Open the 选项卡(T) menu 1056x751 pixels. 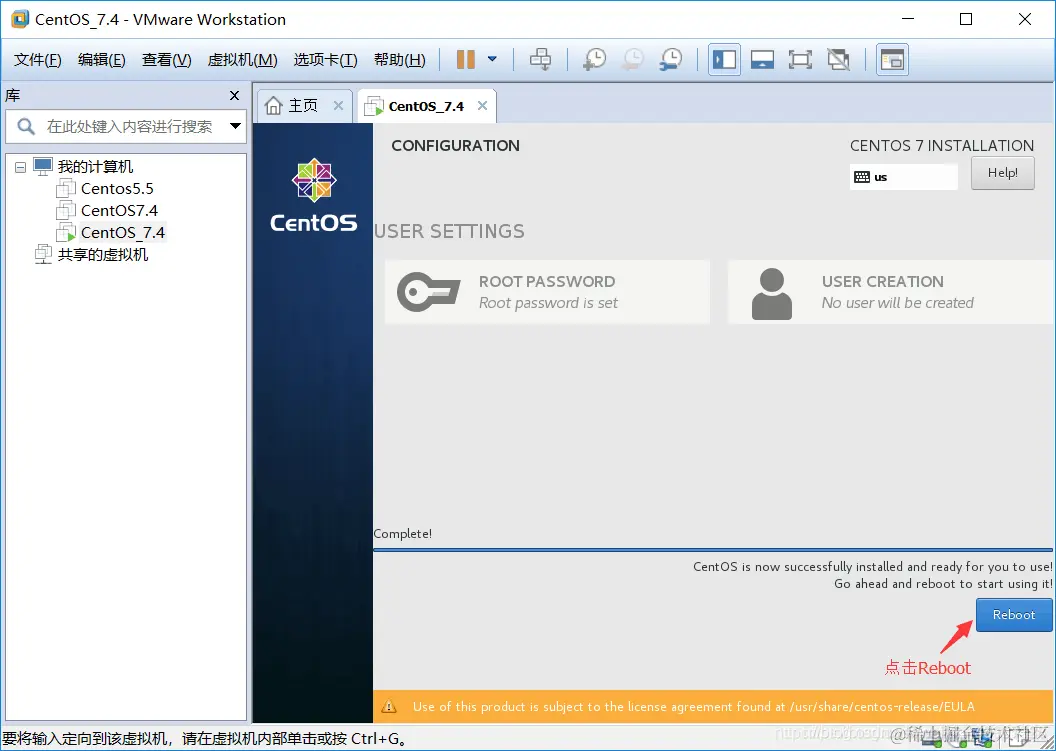coord(325,60)
